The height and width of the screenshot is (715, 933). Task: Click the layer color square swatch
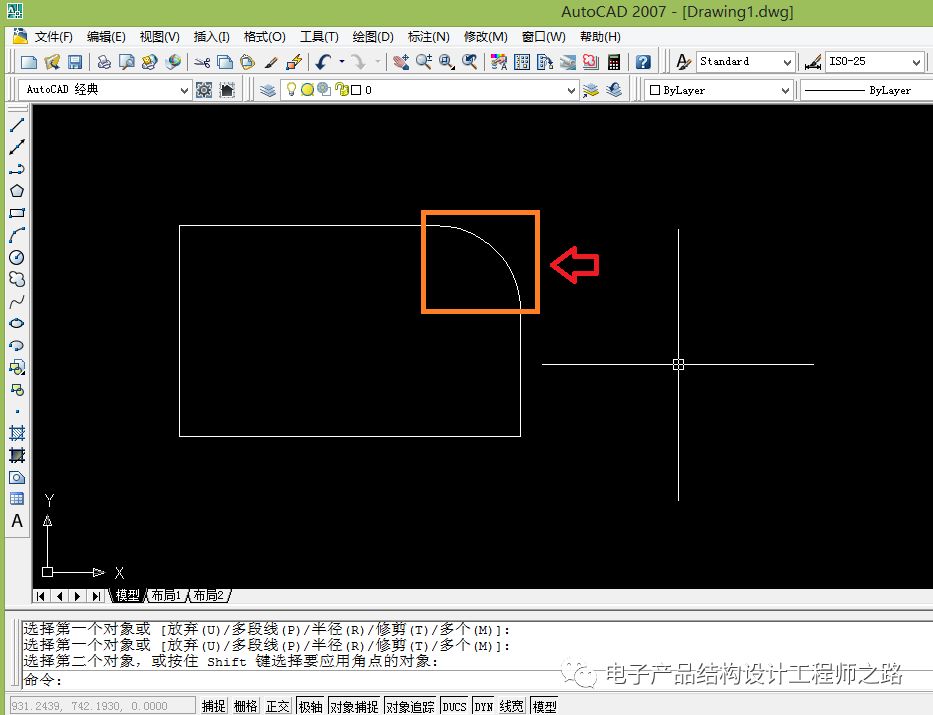point(356,90)
